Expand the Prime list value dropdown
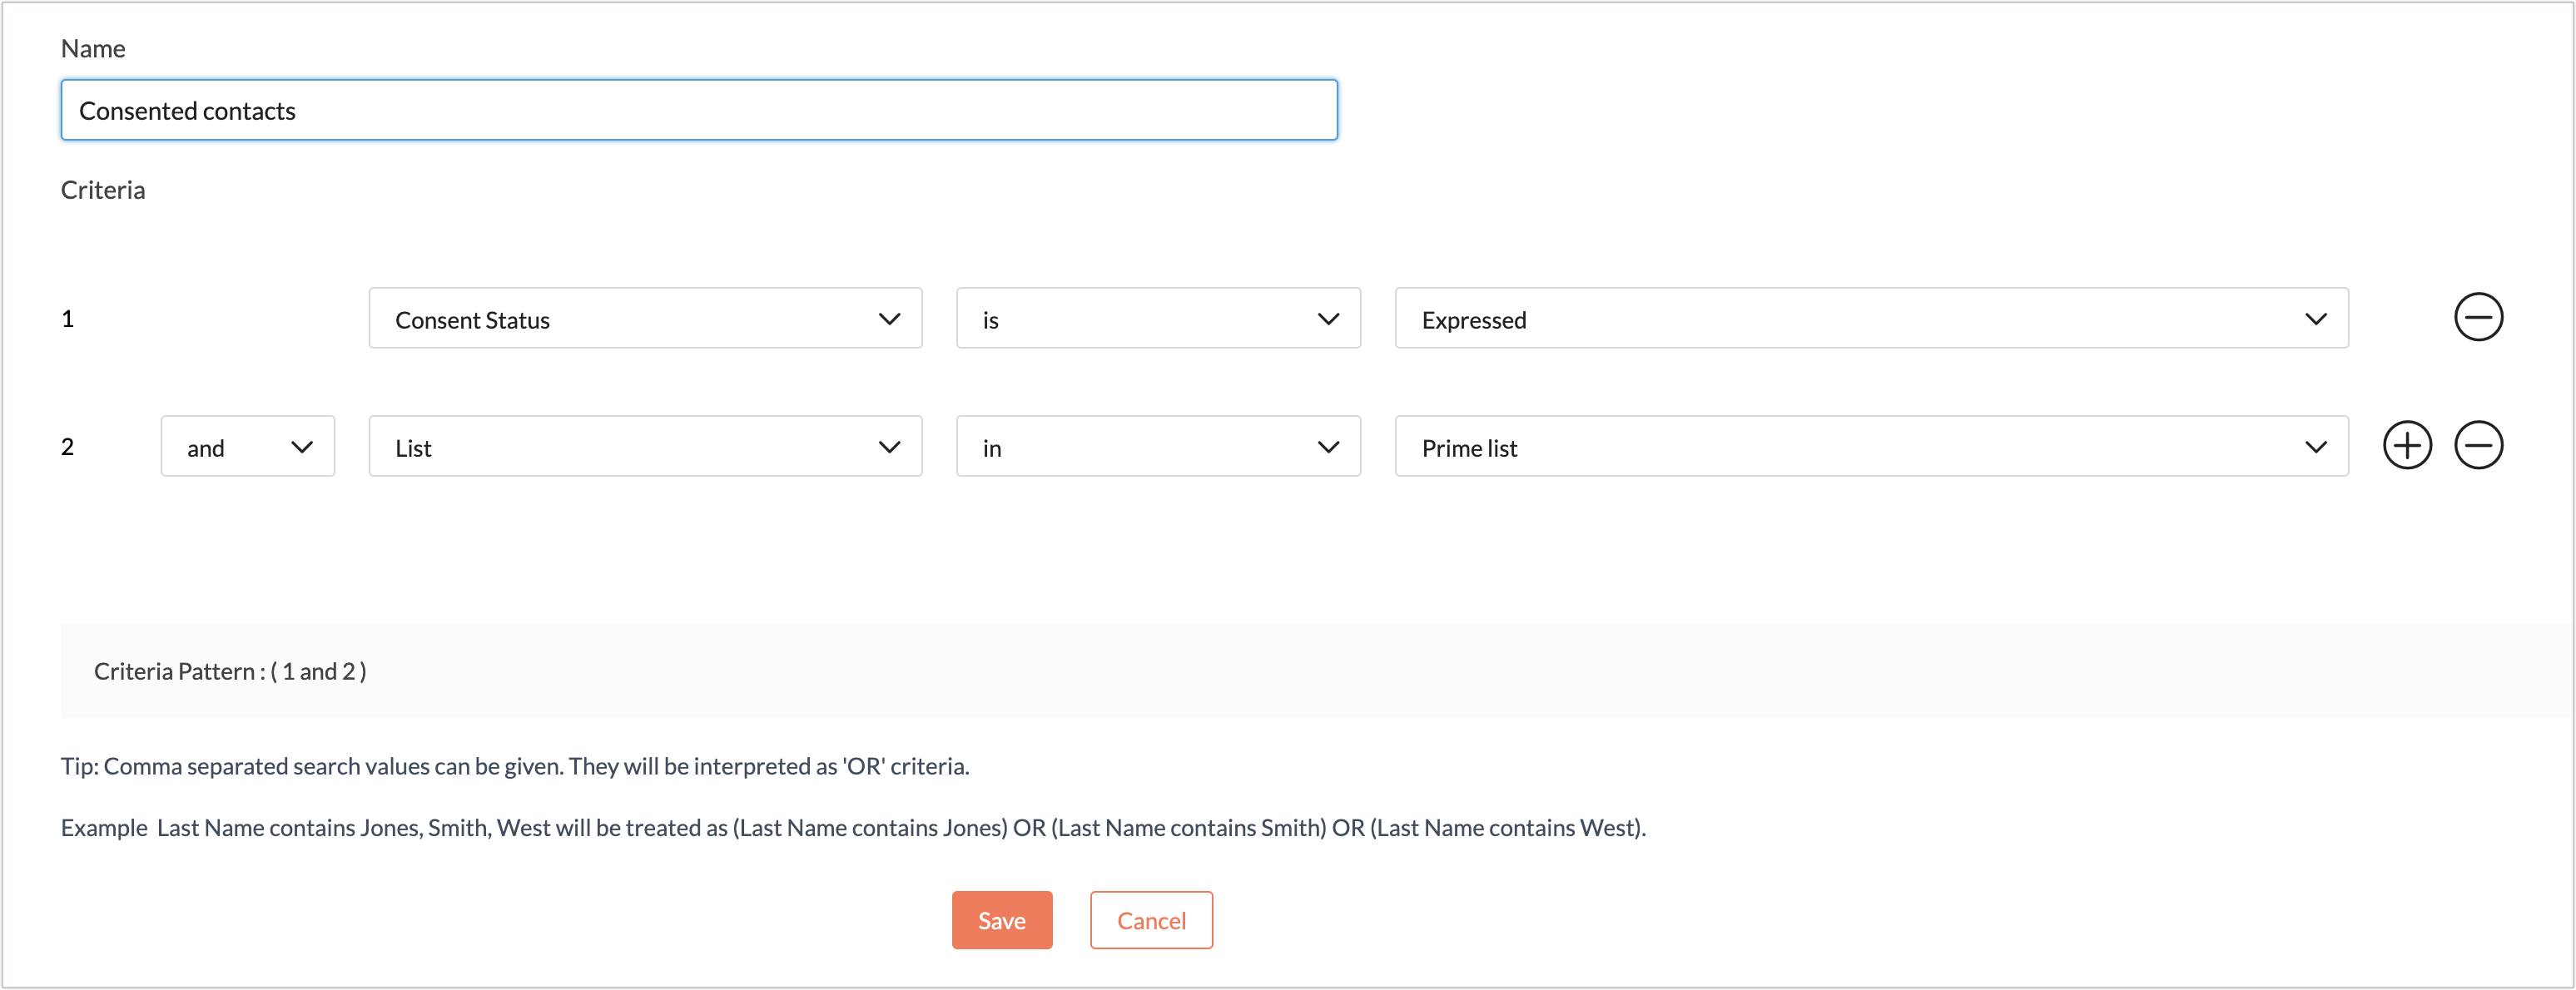The image size is (2576, 990). [2313, 447]
